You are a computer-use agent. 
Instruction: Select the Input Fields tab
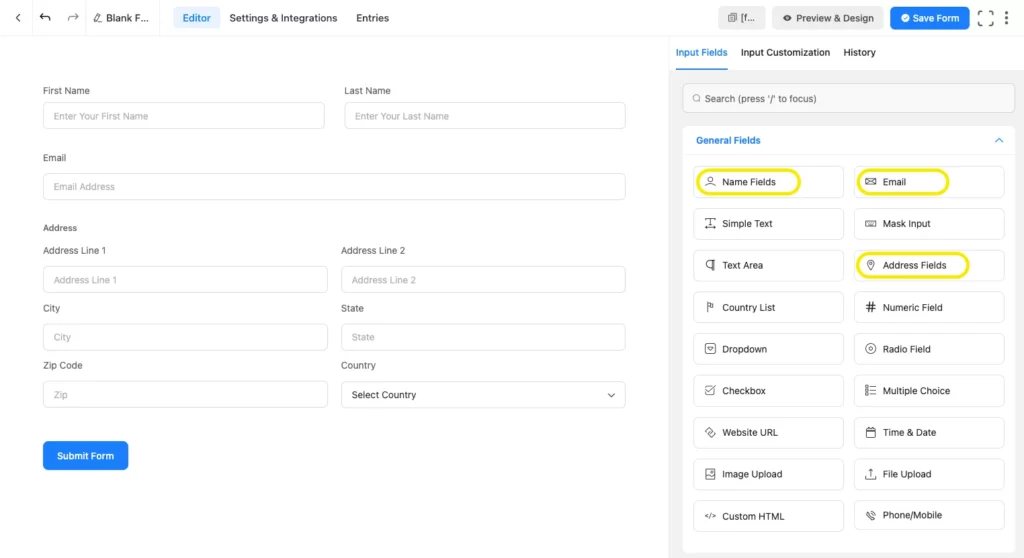[x=701, y=52]
